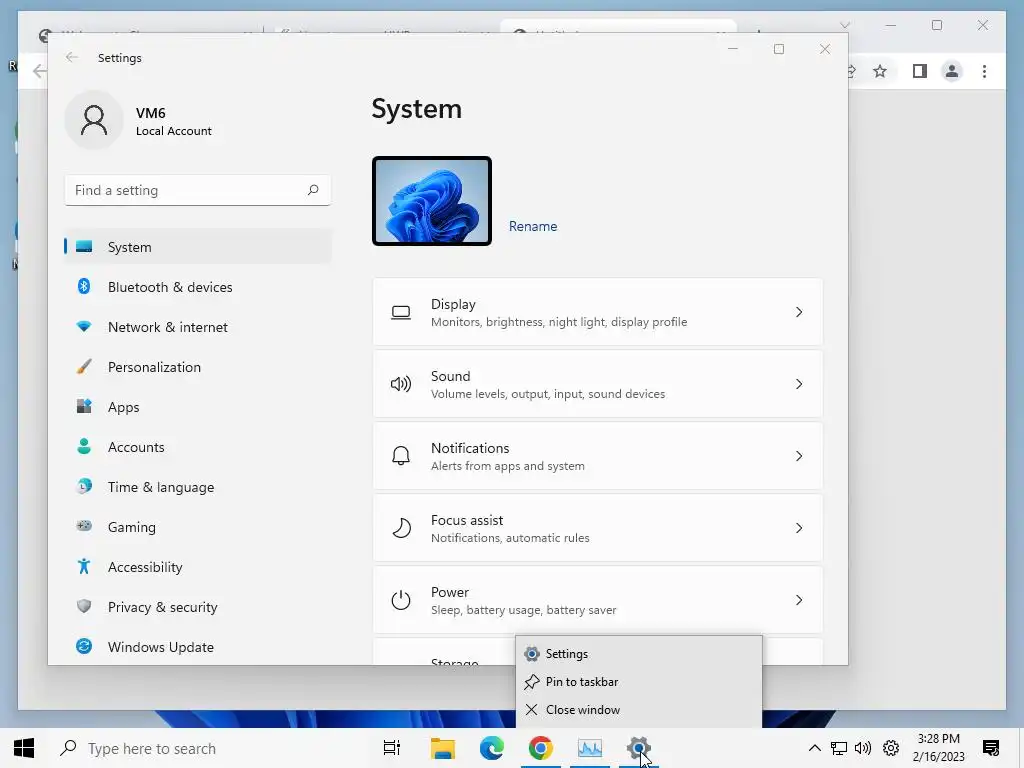The image size is (1024, 768).
Task: Go to Privacy & security
Action: (x=198, y=607)
